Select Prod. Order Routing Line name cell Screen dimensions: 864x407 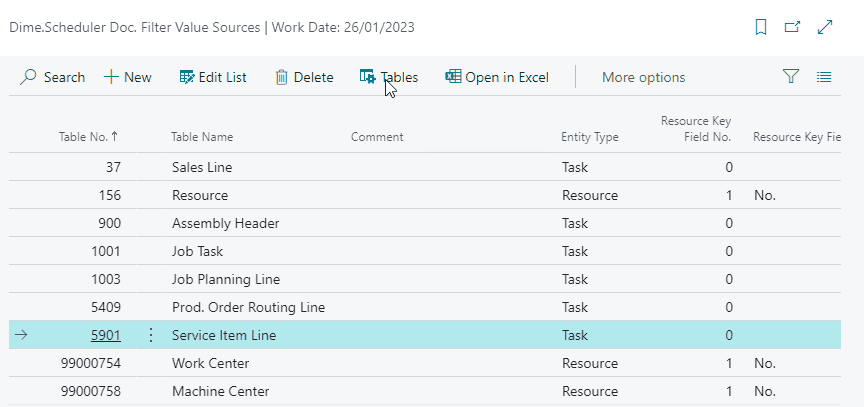coord(249,307)
